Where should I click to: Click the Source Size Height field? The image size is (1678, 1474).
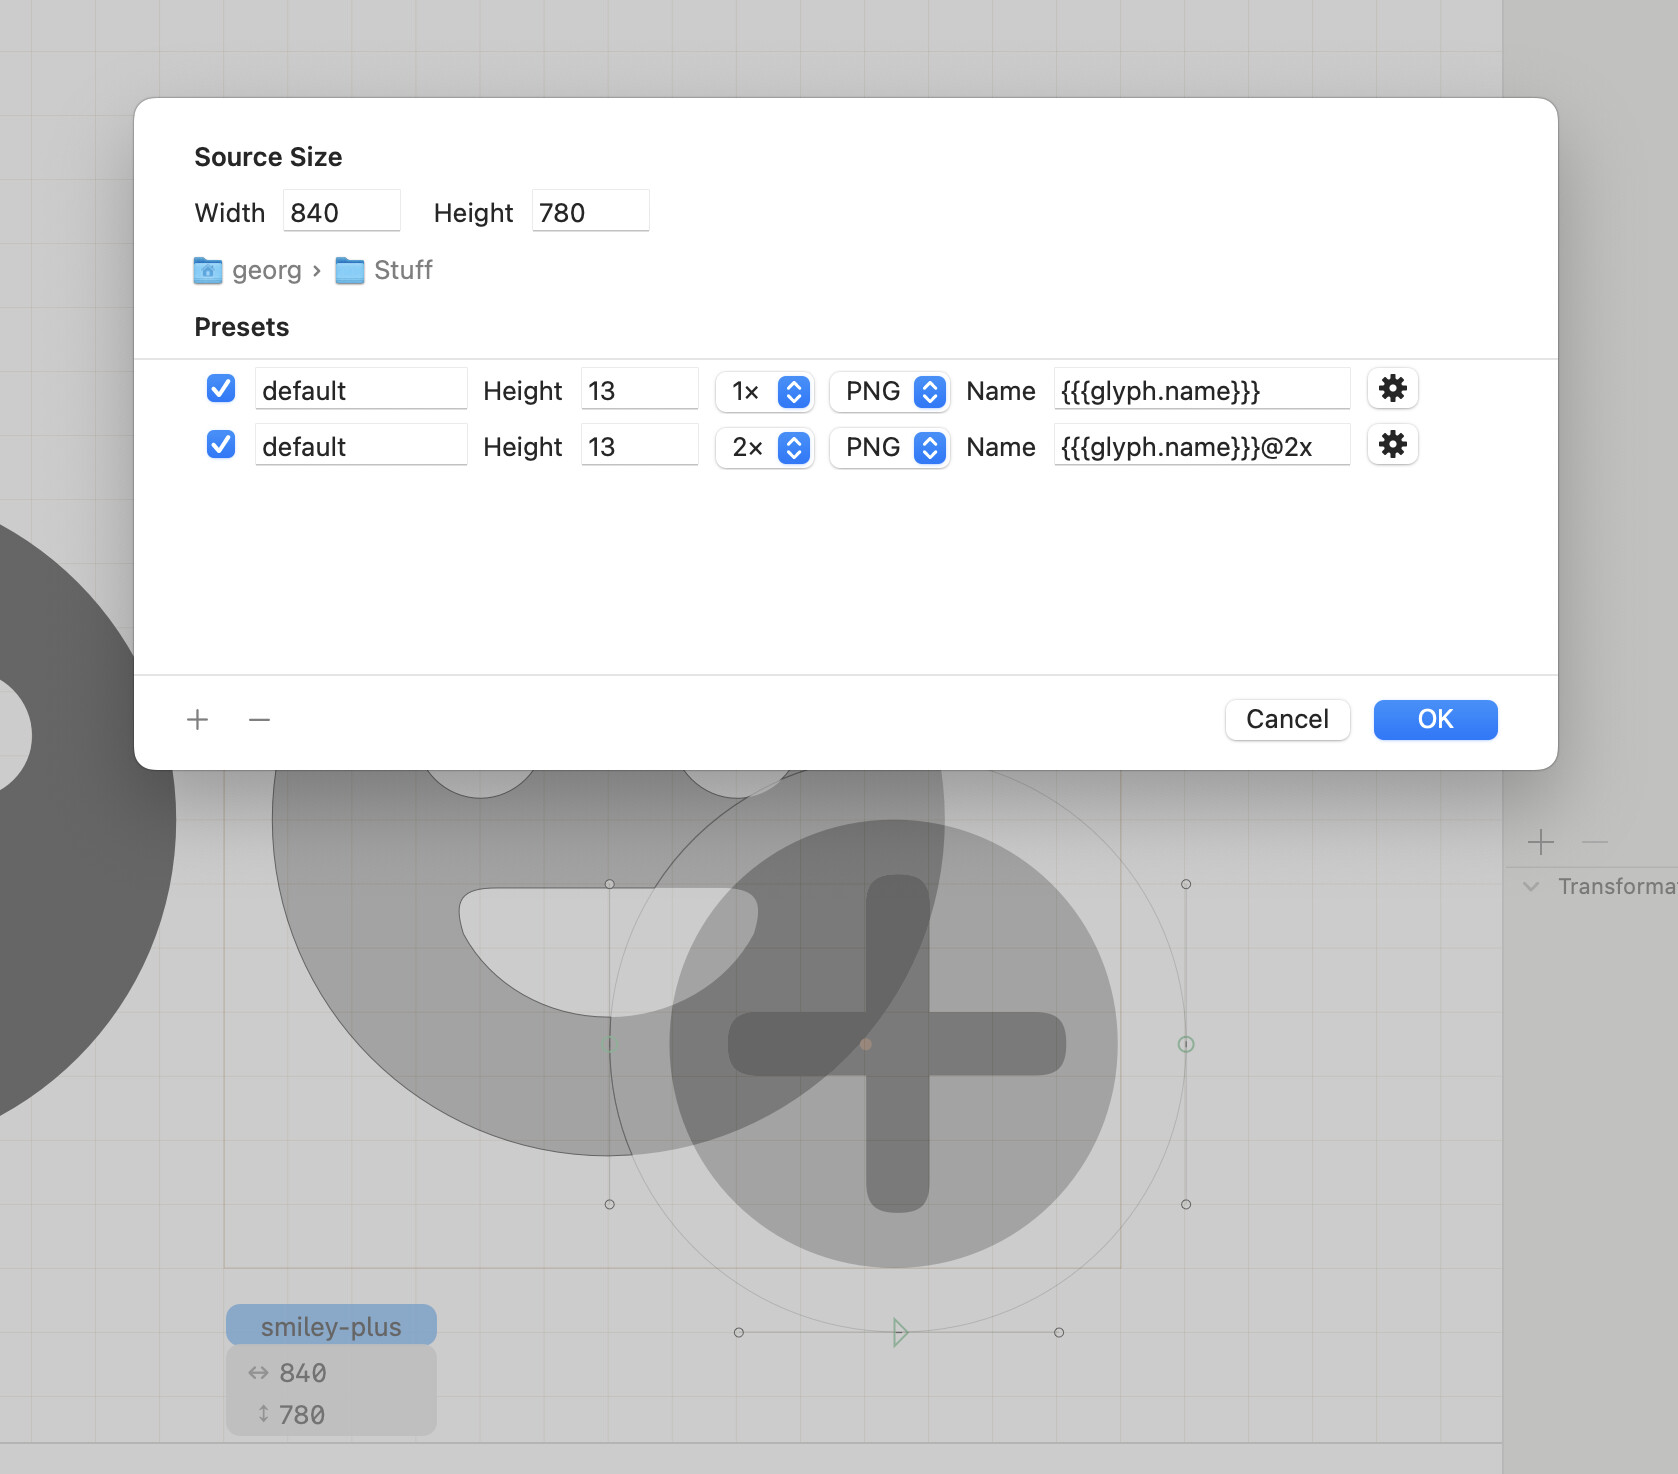click(590, 212)
